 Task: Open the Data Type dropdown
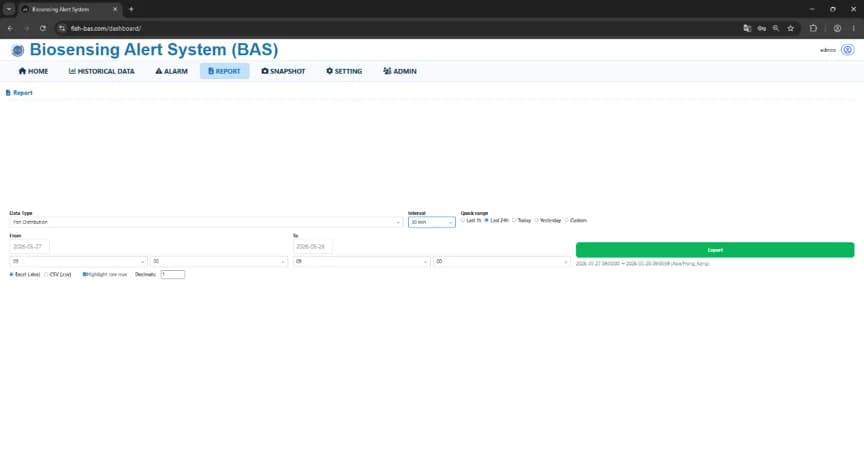coord(206,222)
